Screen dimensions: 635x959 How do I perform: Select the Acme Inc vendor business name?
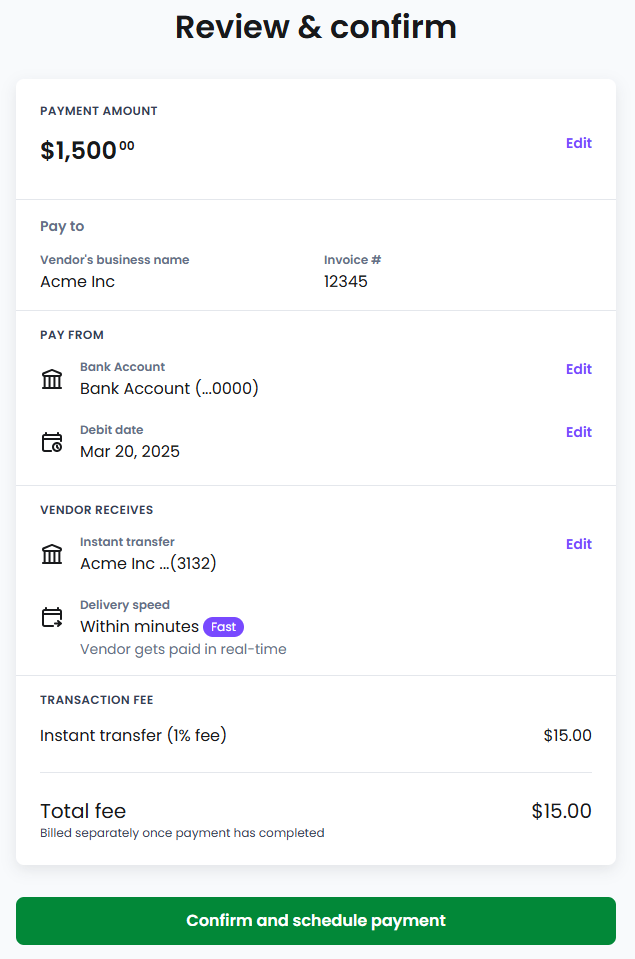coord(78,282)
